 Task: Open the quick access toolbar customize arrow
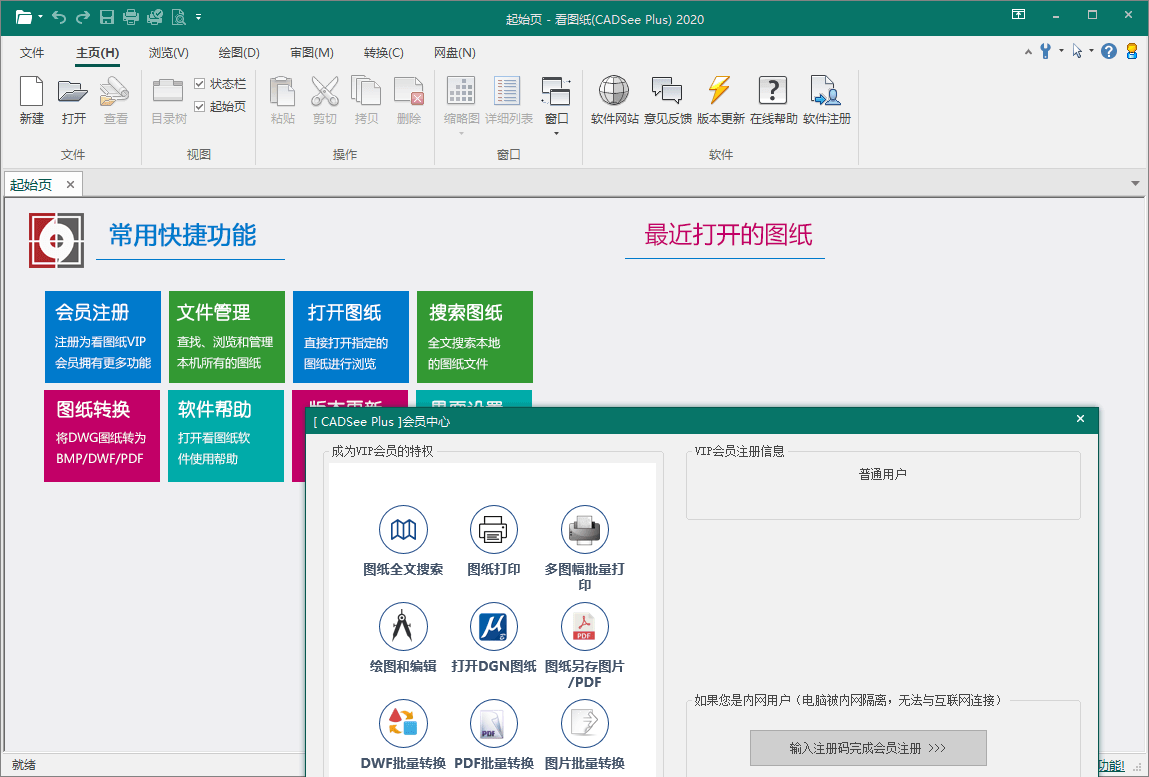click(x=199, y=16)
